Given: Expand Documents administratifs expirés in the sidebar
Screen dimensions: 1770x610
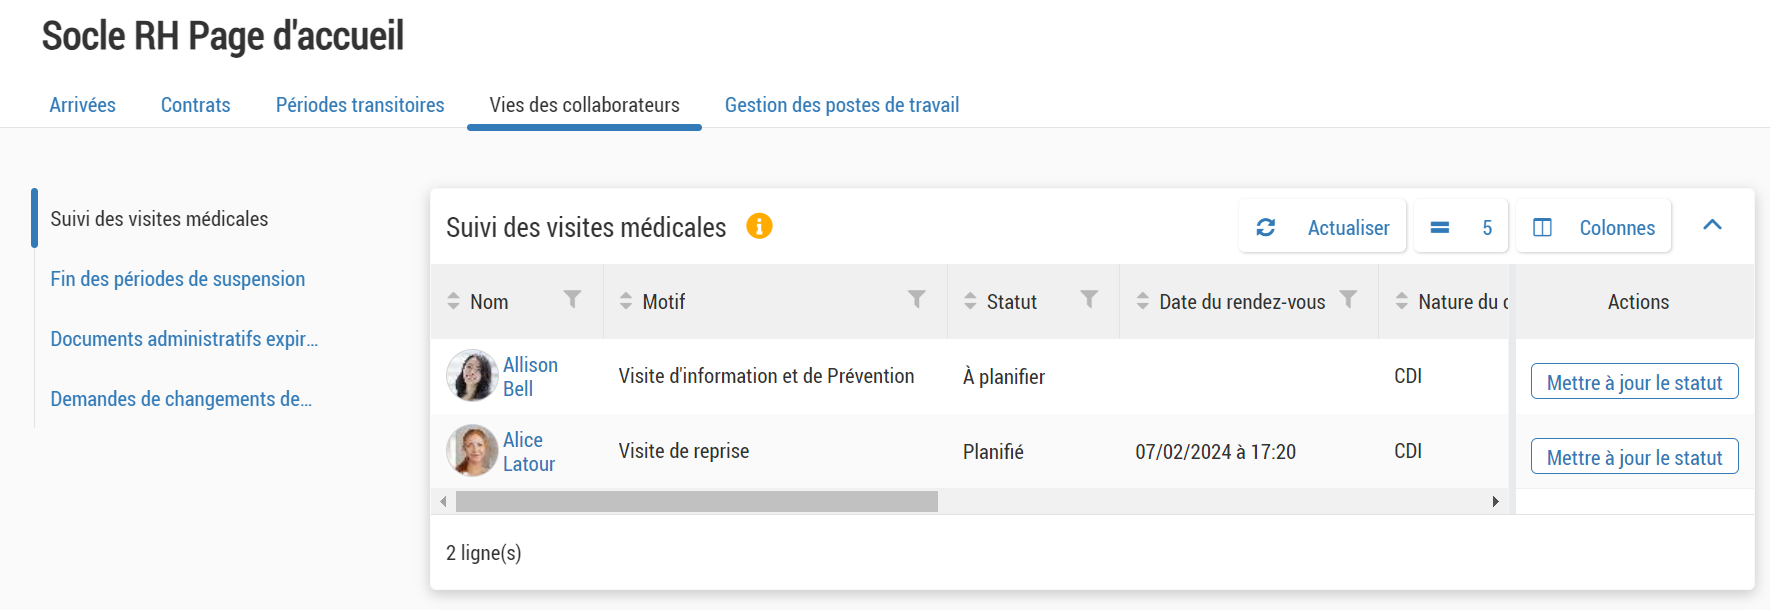Looking at the screenshot, I should 184,339.
